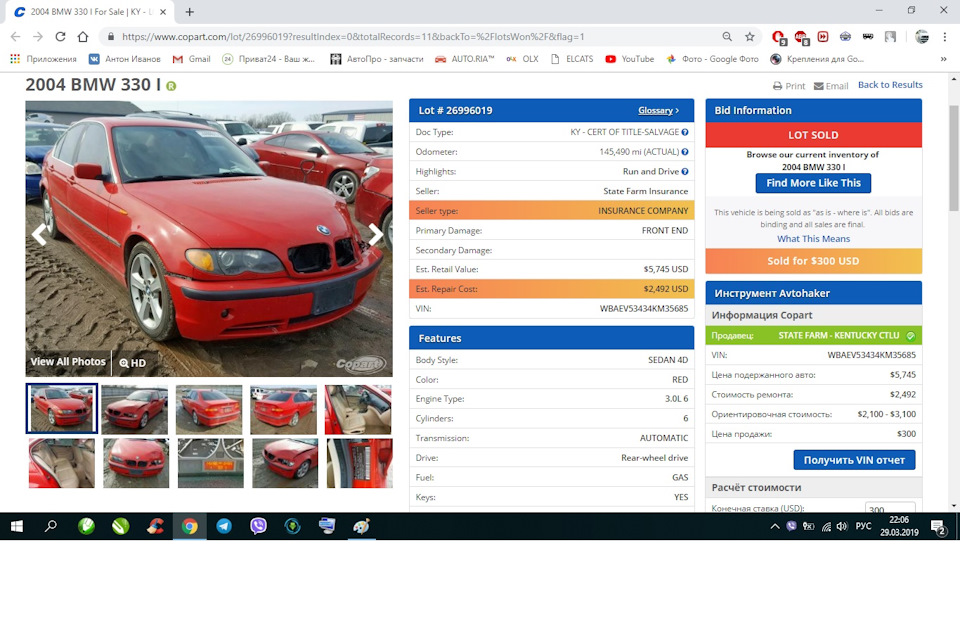
Task: Expand the hidden bookmarks chevron
Action: point(943,59)
